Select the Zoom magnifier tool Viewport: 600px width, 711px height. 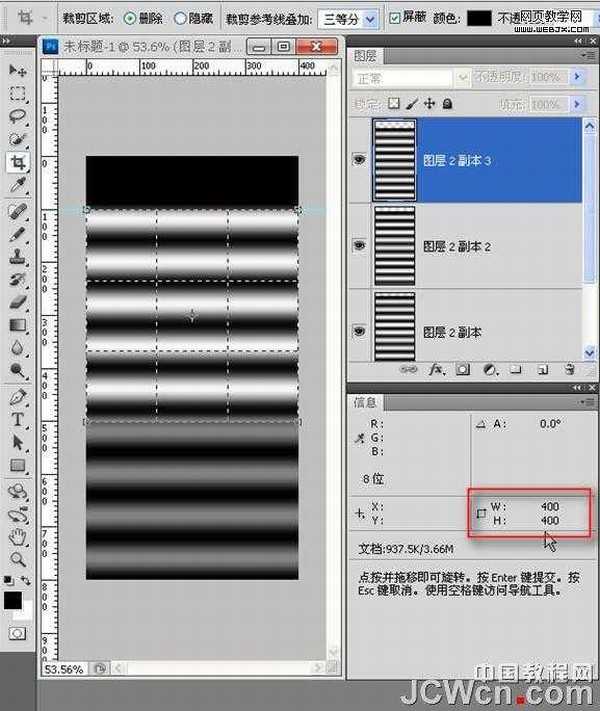[18, 558]
